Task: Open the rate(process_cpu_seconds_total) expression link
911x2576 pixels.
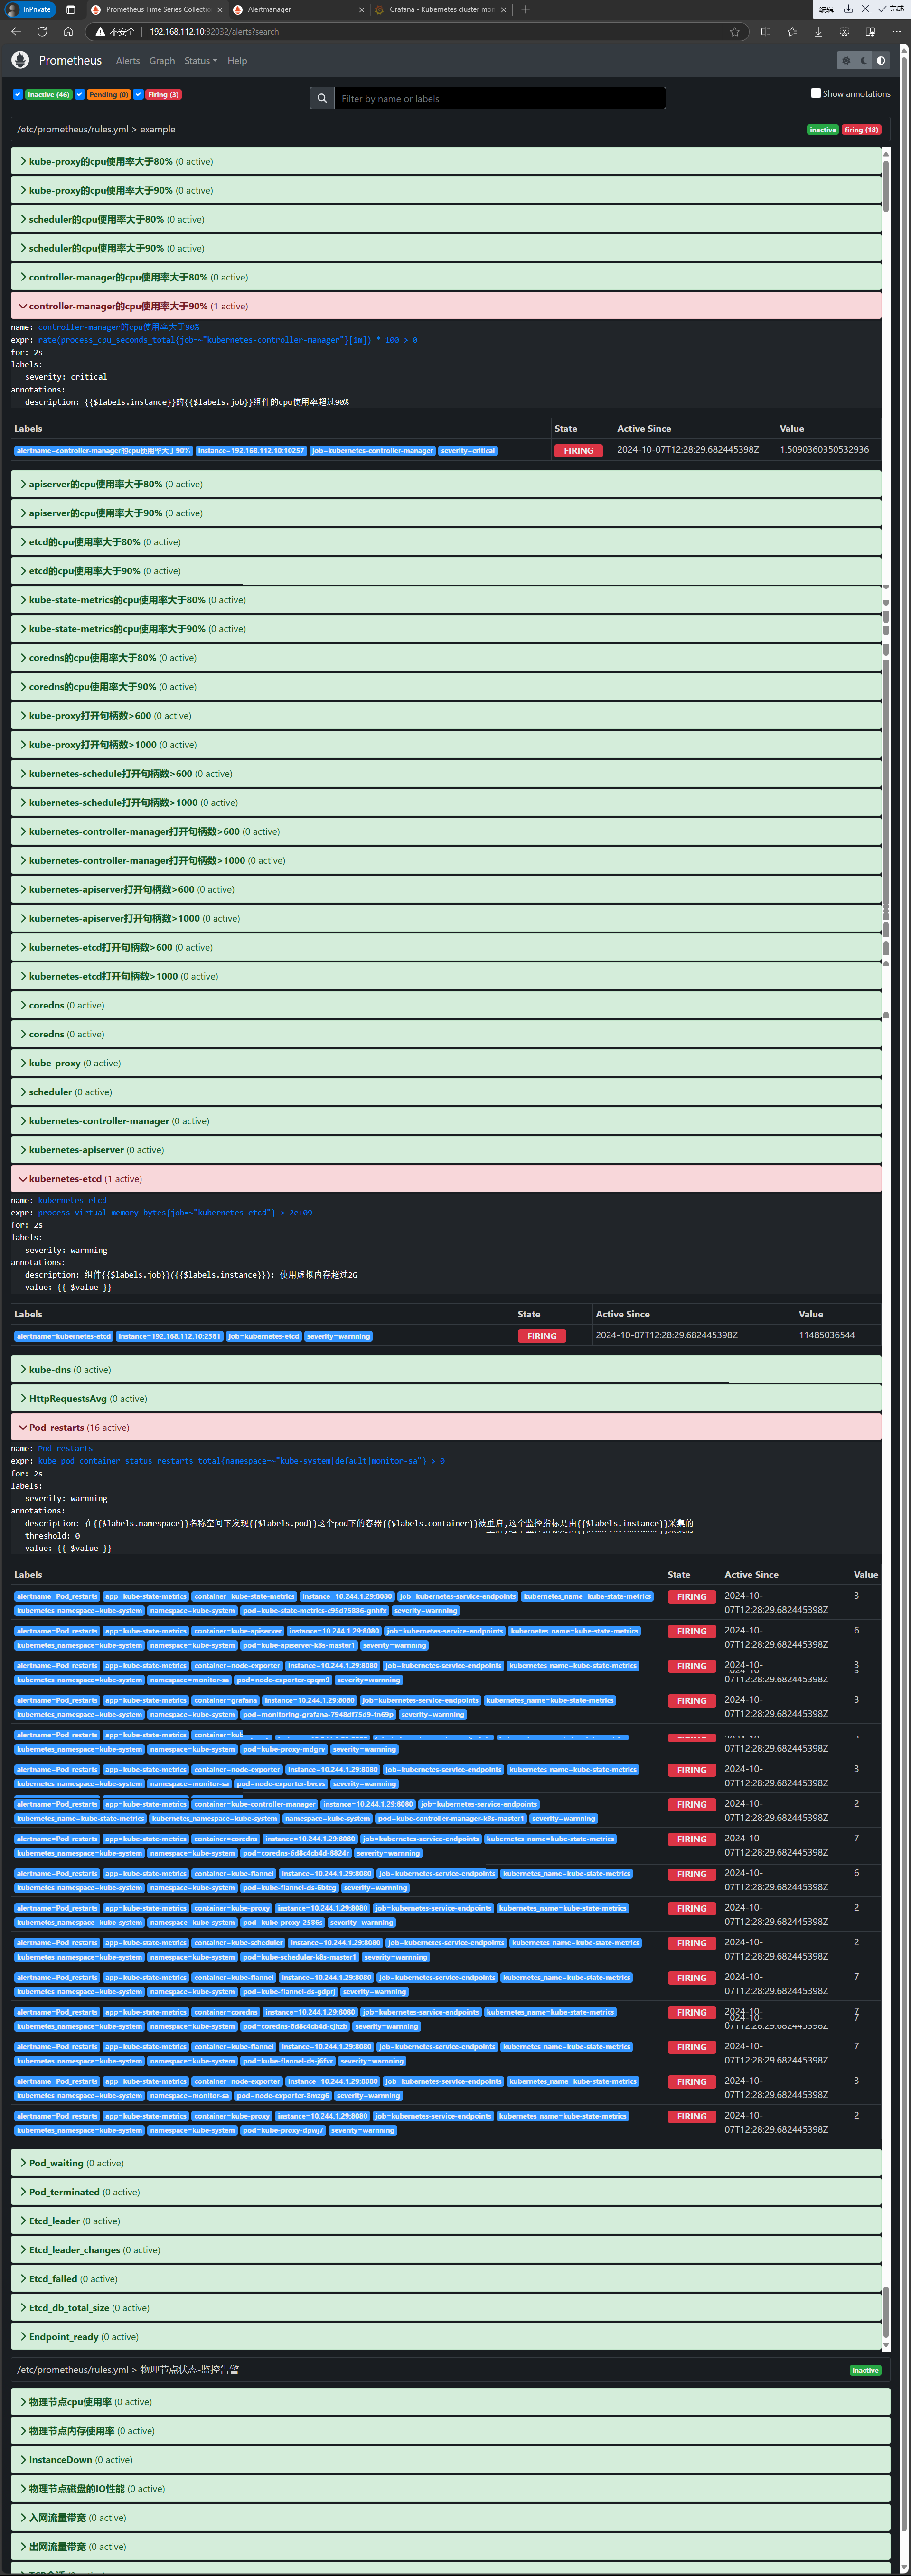Action: (x=228, y=340)
